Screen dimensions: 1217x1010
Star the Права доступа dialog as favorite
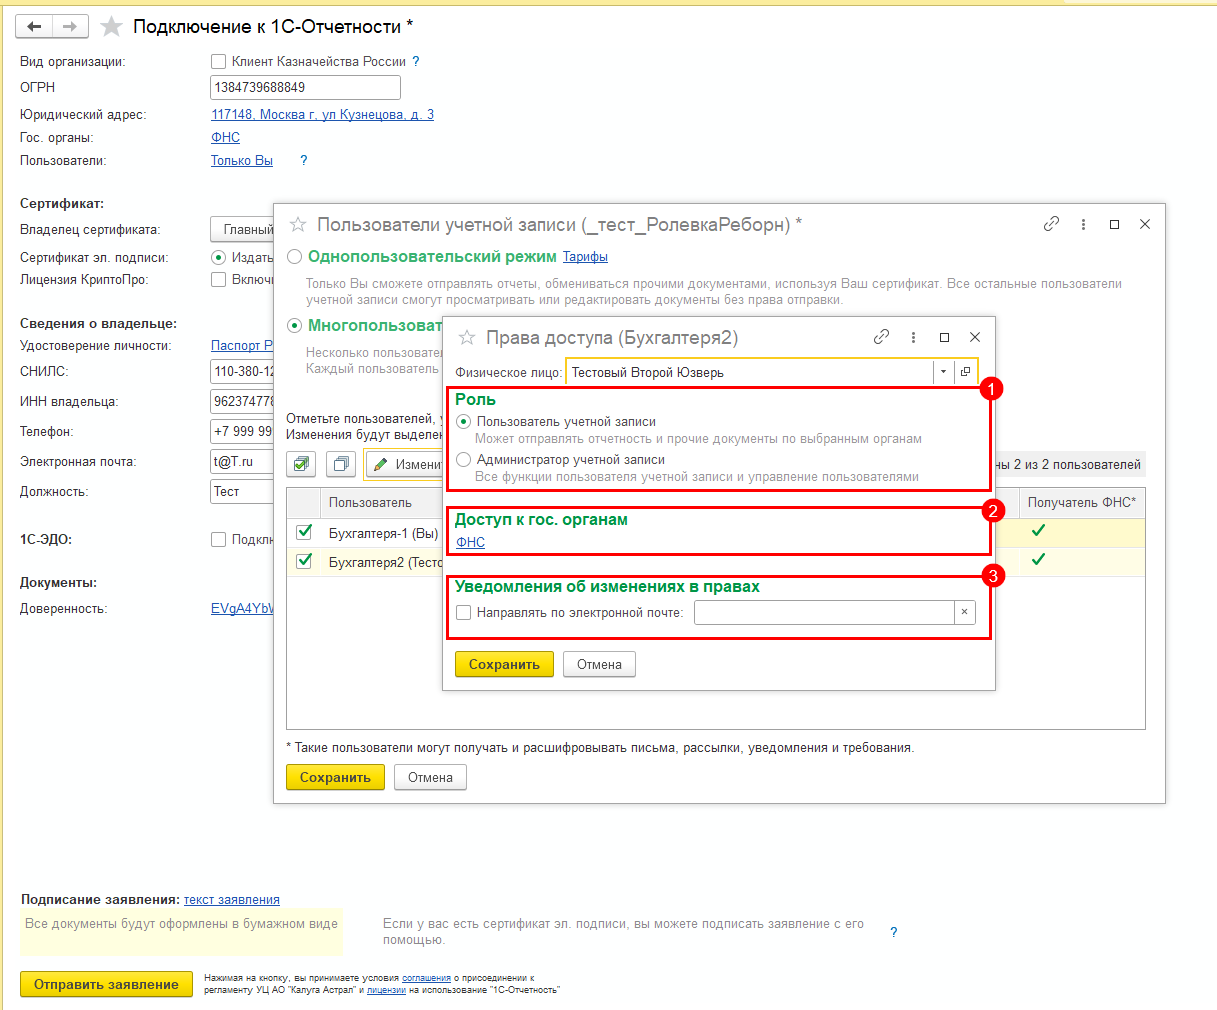coord(467,338)
